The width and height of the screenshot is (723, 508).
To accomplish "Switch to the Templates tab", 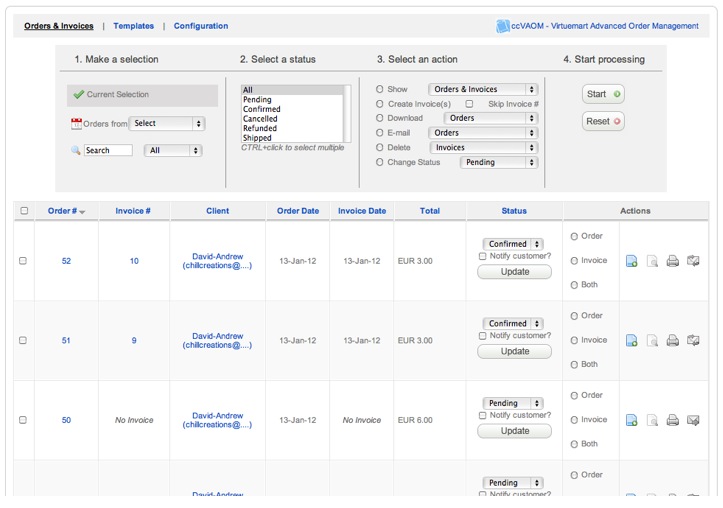I will pos(133,26).
